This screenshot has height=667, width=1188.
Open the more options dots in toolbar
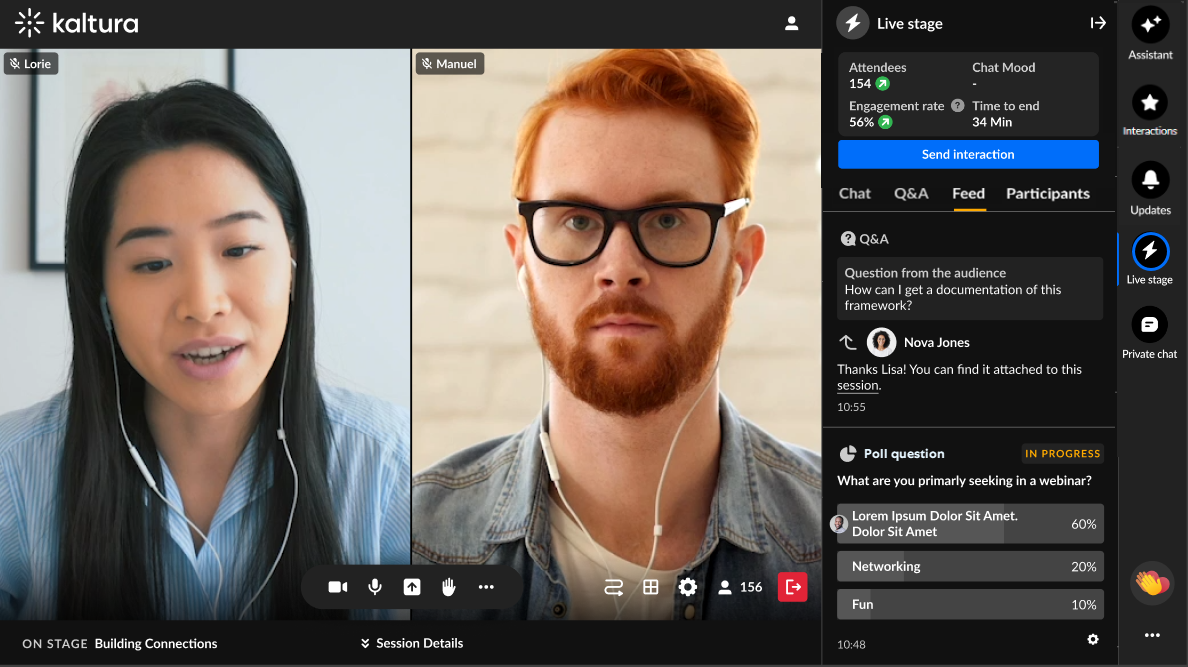[486, 587]
